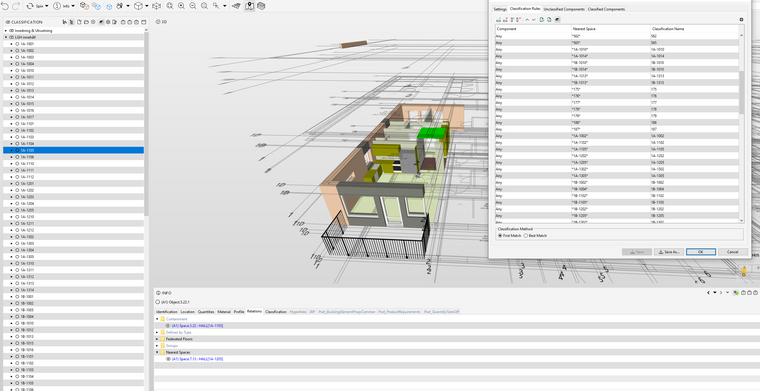Switch to the Classification tab in Info

(276, 312)
